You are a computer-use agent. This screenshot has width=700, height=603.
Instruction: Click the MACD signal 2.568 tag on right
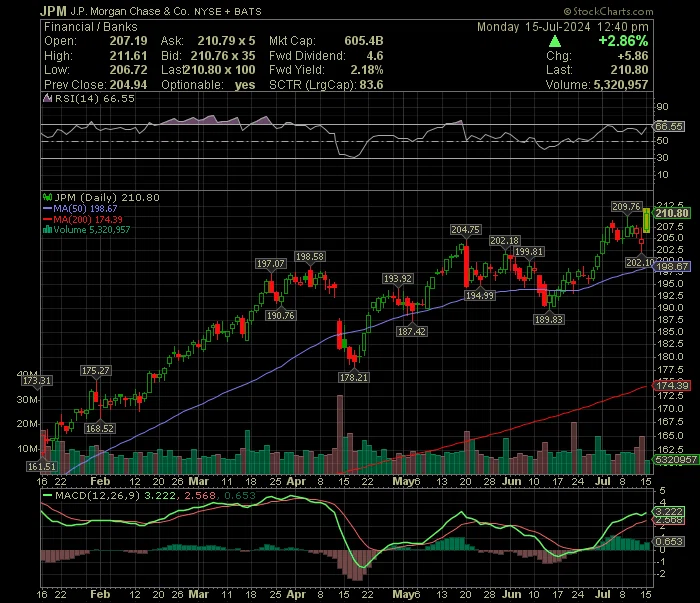[x=668, y=520]
